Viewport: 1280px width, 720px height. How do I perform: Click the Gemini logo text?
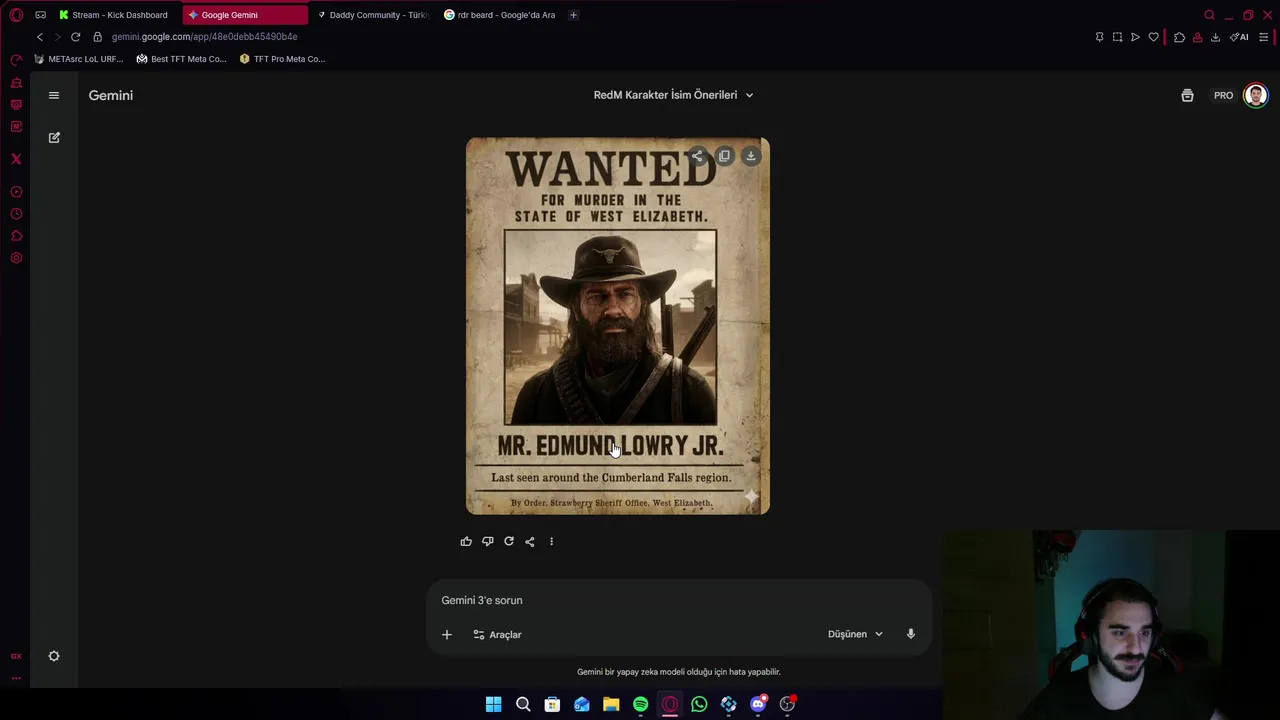(x=111, y=95)
